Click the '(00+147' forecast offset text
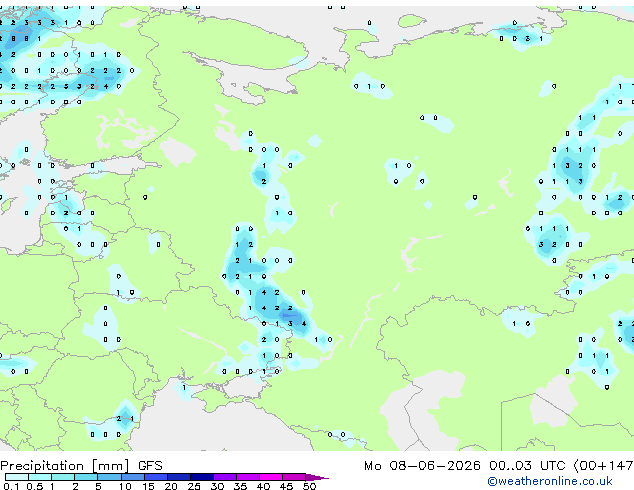Image resolution: width=634 pixels, height=490 pixels. click(x=604, y=466)
